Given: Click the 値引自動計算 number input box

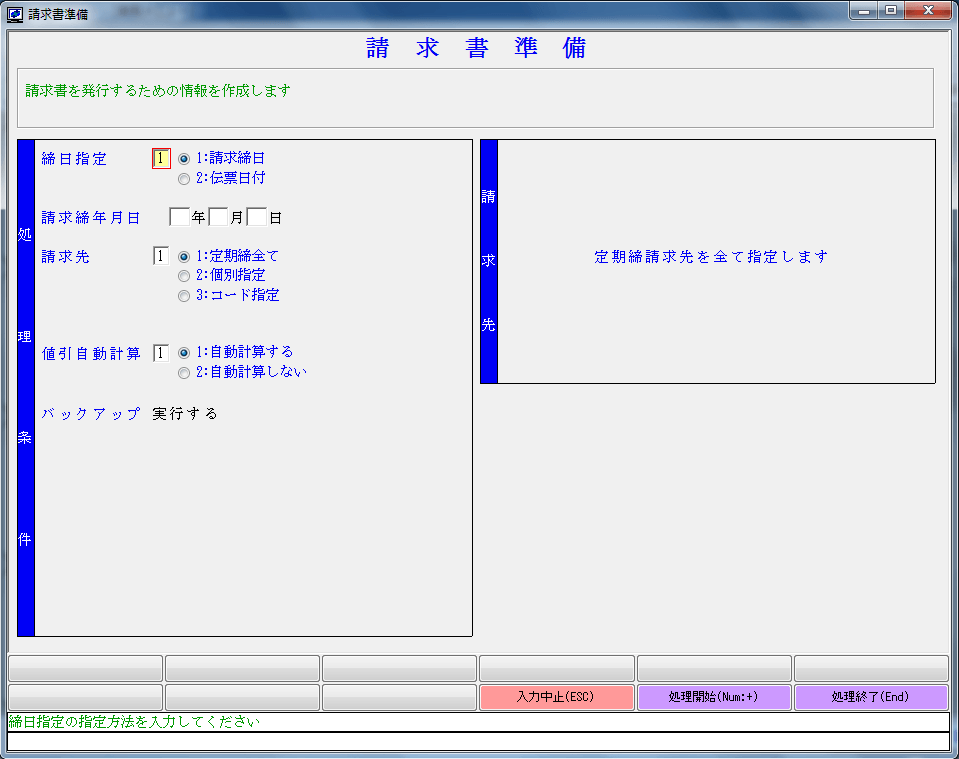Looking at the screenshot, I should [161, 353].
